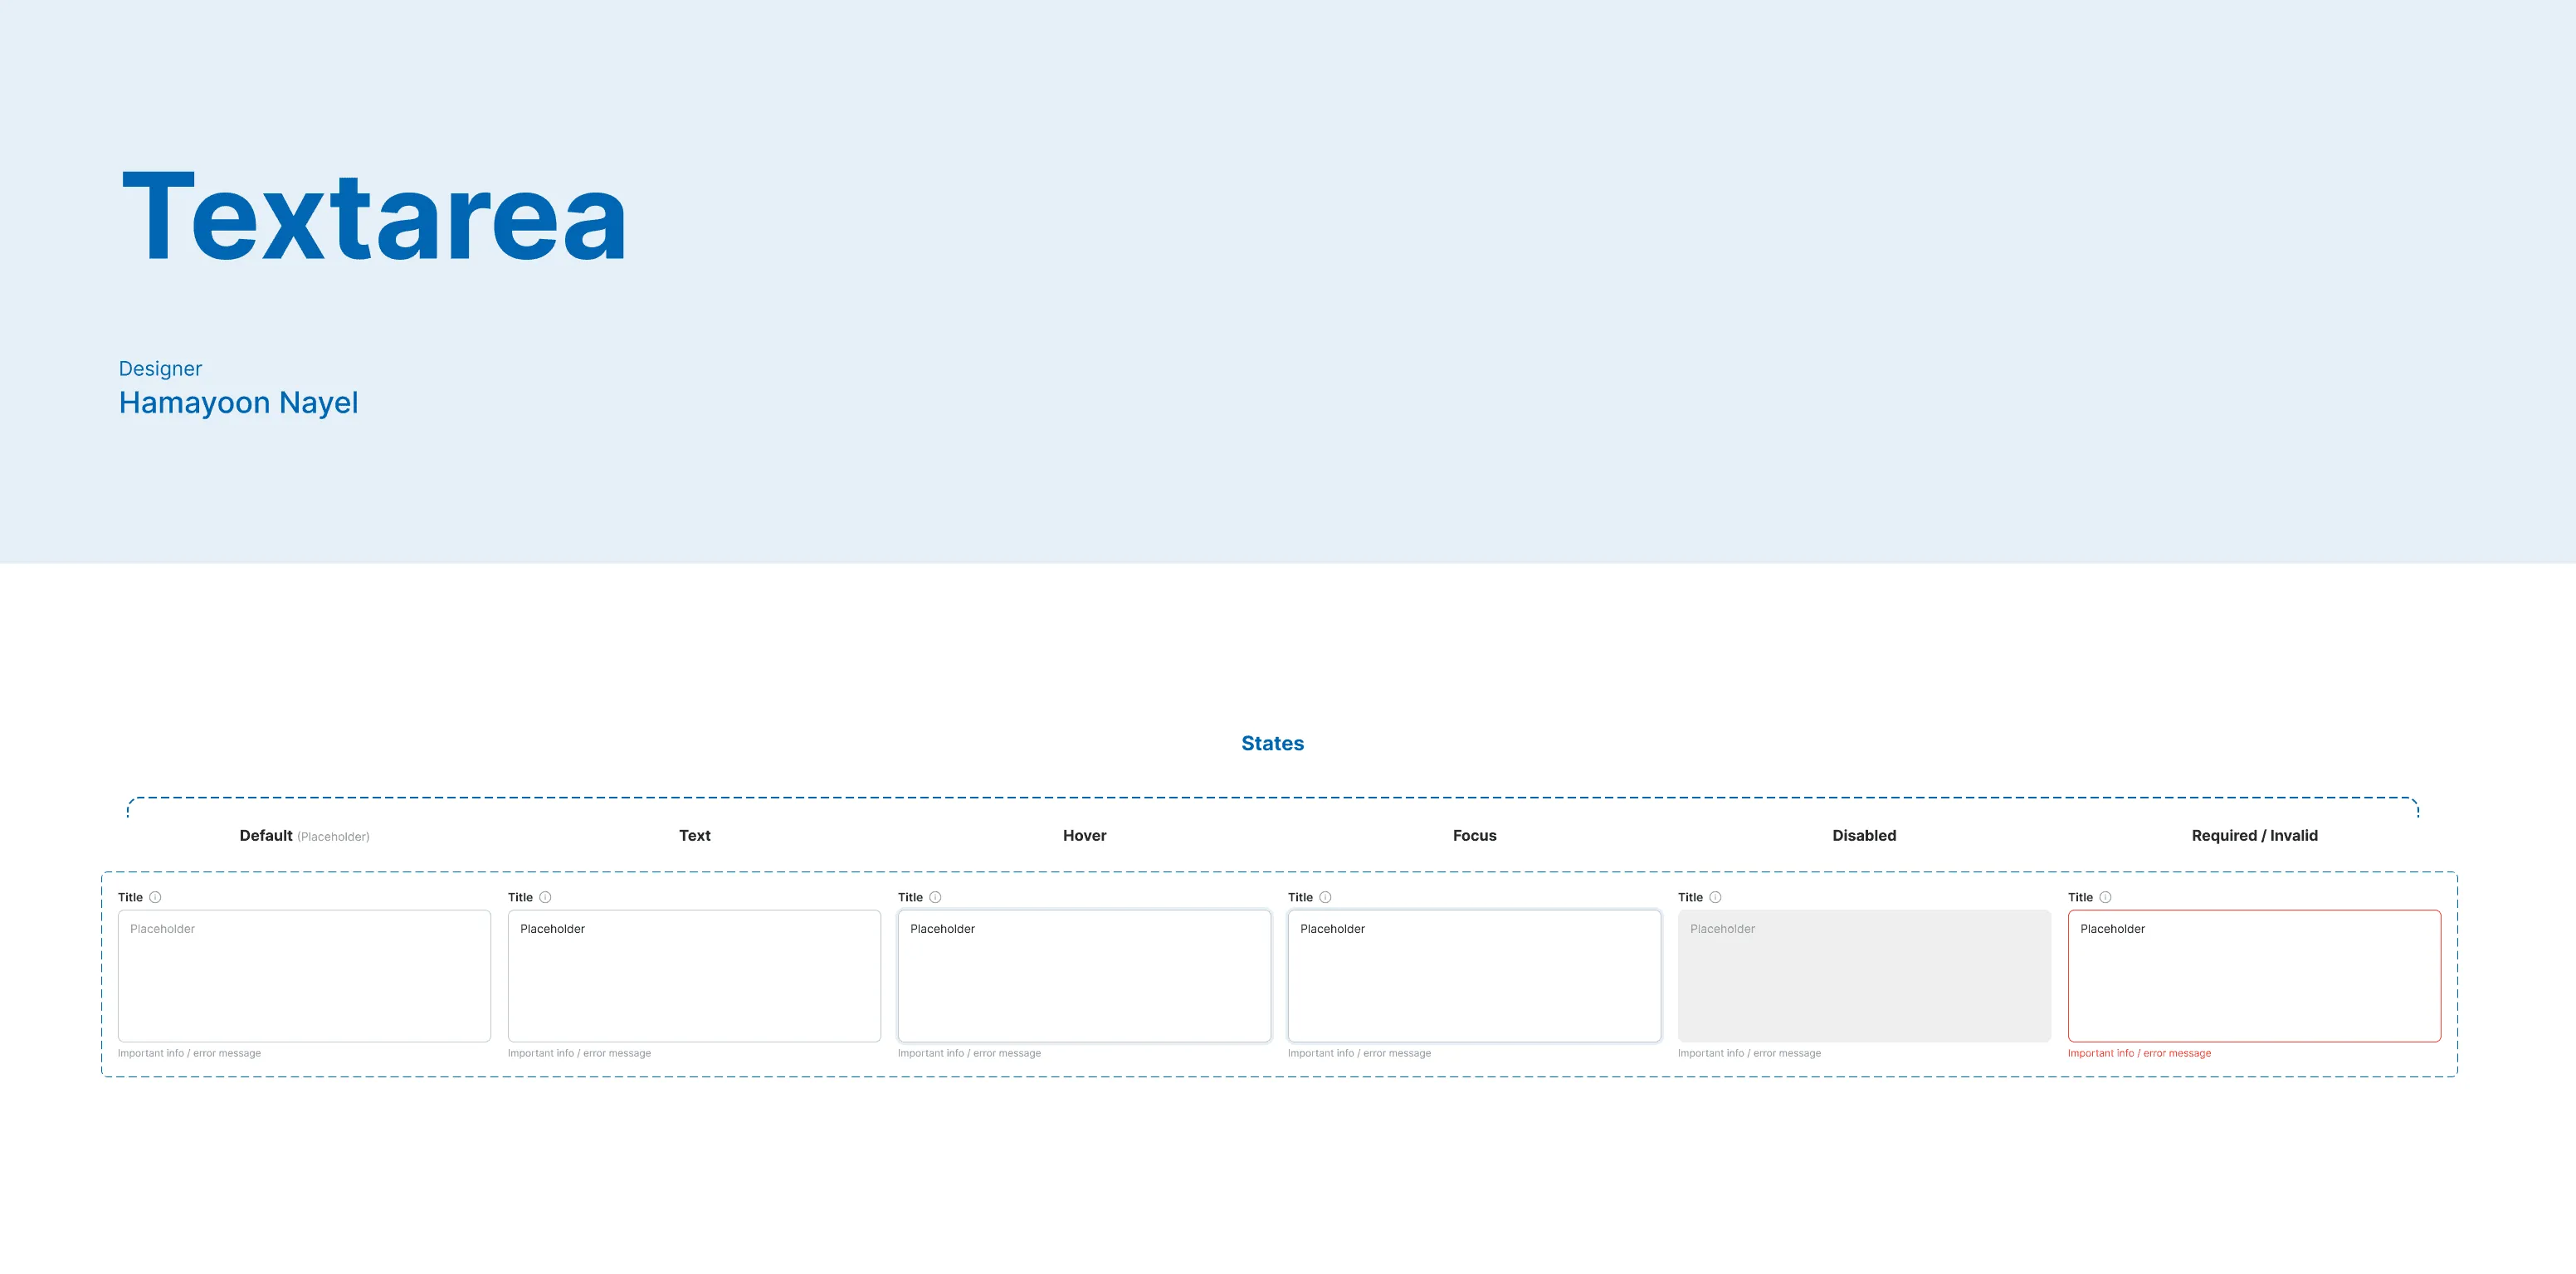Click inside the Default placeholder textarea
This screenshot has width=2576, height=1274.
point(304,976)
